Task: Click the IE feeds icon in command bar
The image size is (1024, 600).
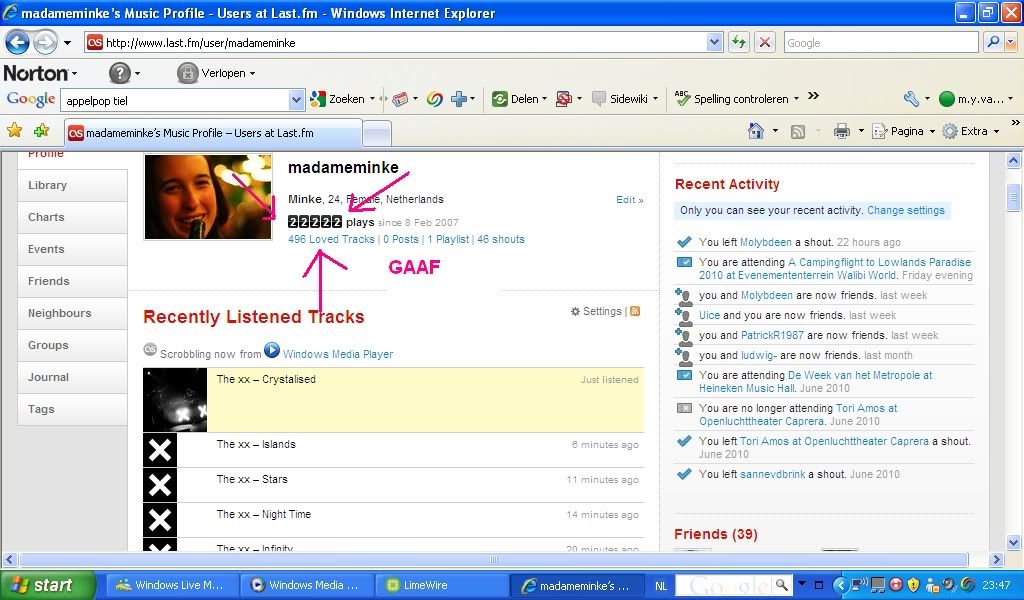Action: click(x=797, y=131)
